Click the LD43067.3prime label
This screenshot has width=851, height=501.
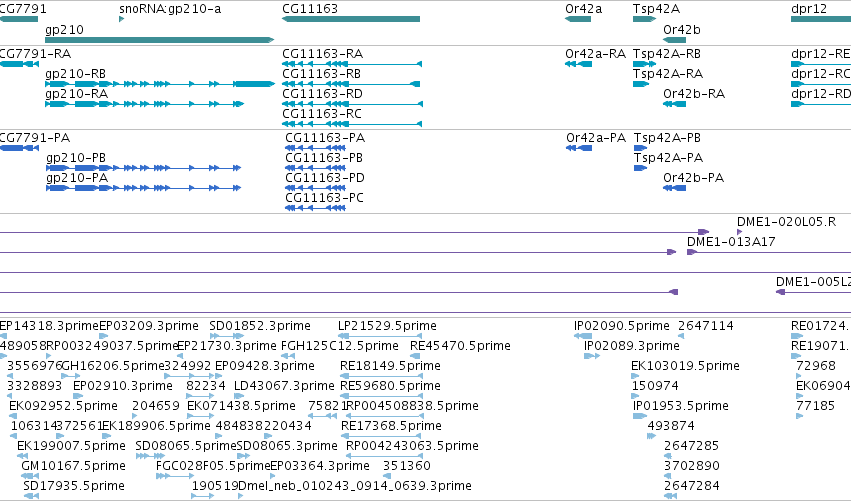pos(284,386)
